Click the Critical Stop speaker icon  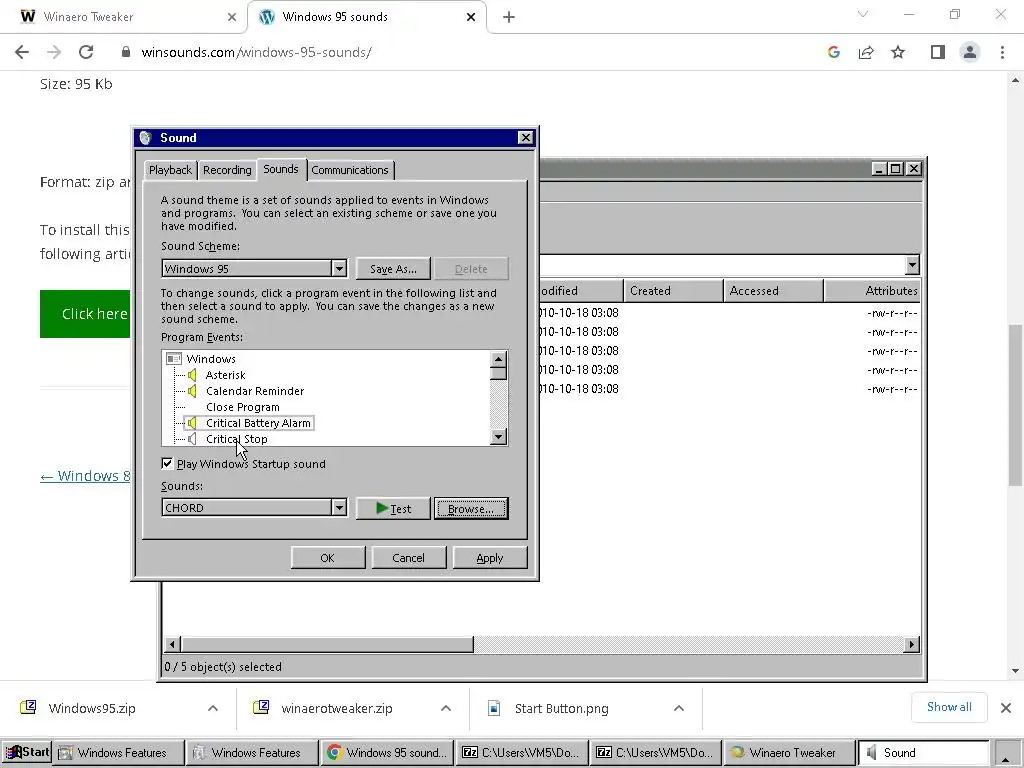click(x=192, y=439)
